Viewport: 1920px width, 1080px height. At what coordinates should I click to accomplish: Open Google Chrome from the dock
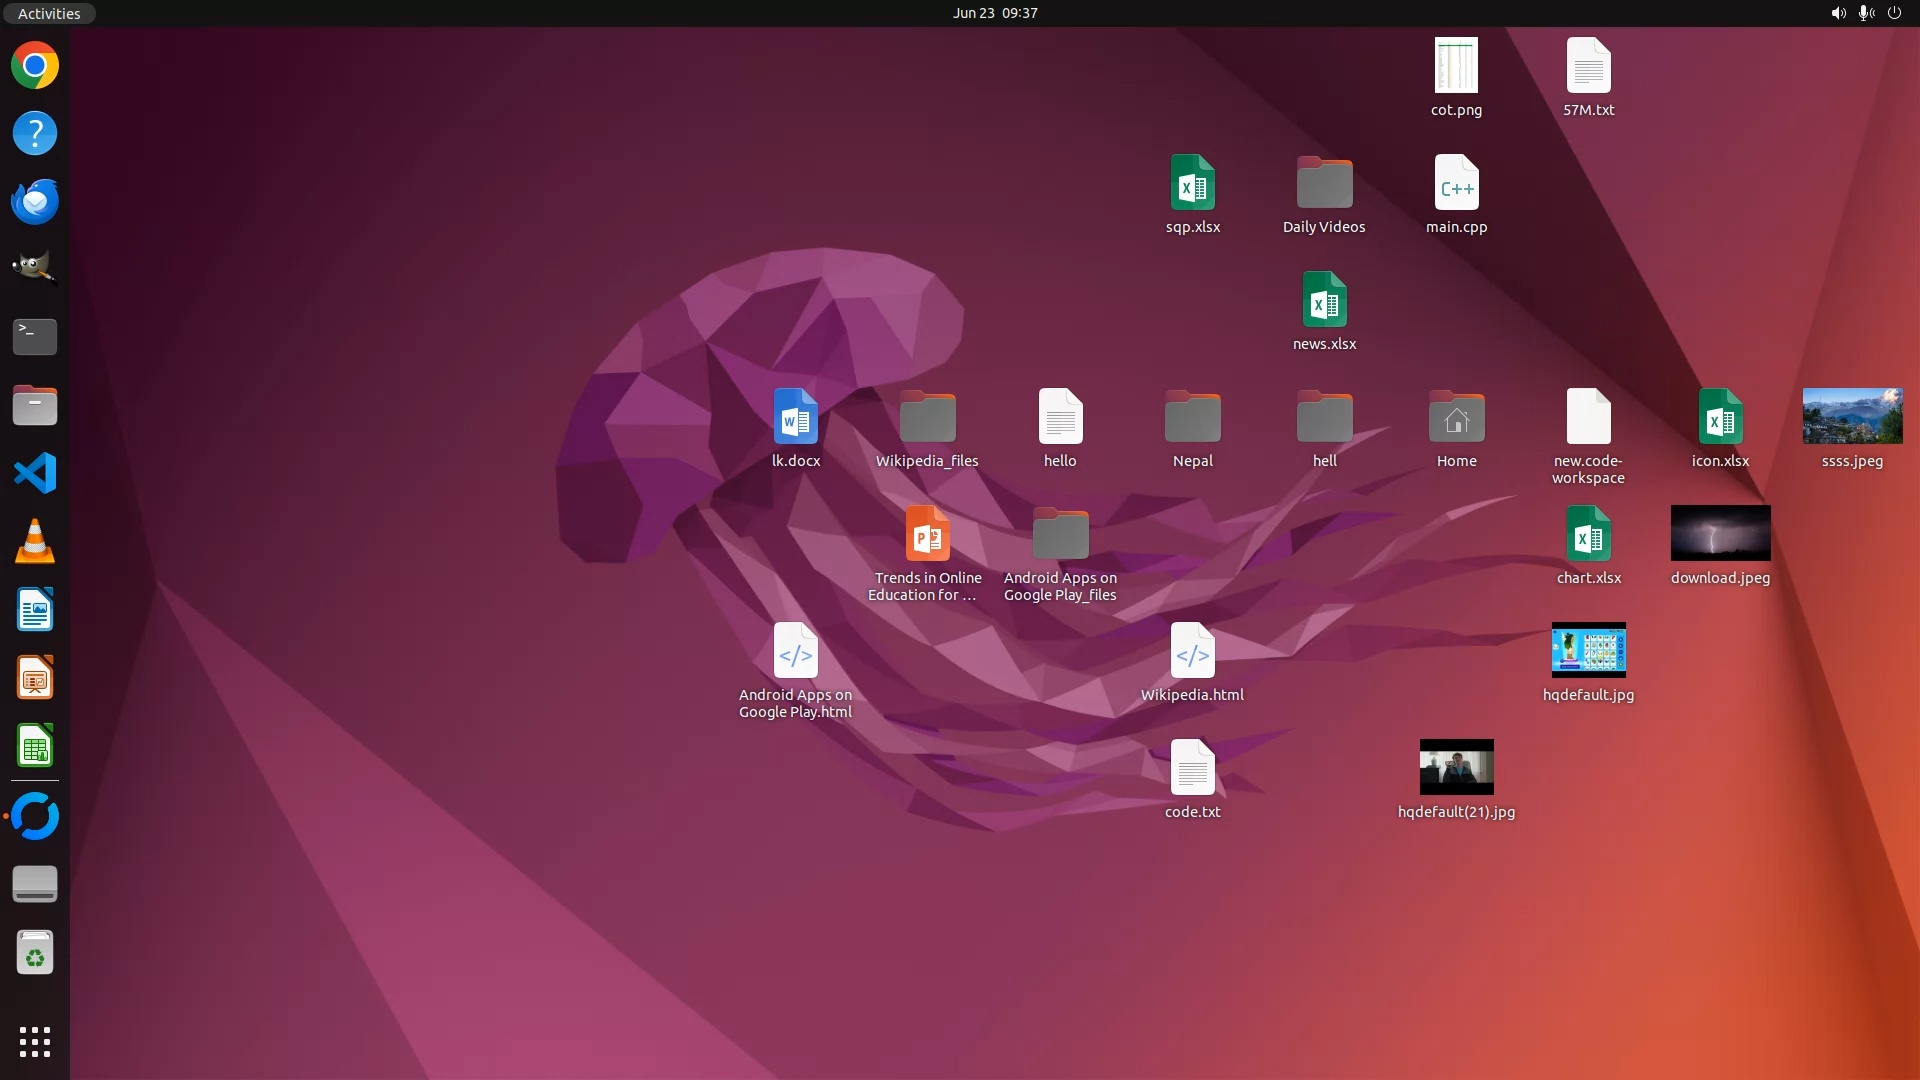tap(35, 66)
